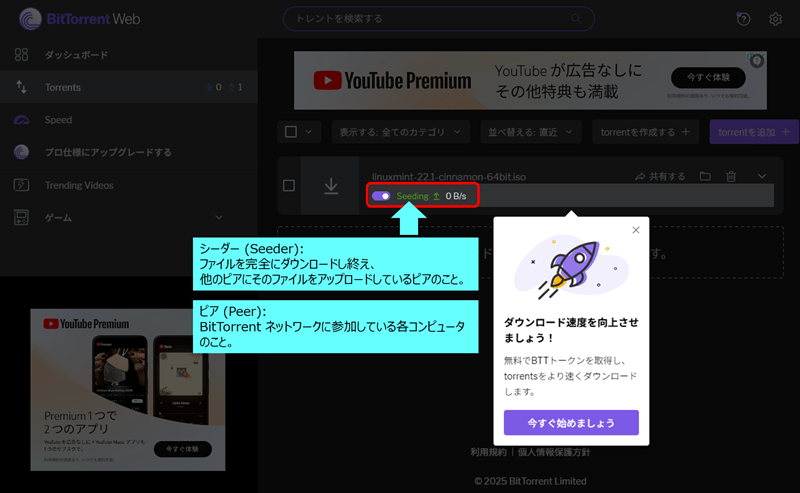Open the Dashboard (ダッシュボード) sidebar item

point(129,55)
